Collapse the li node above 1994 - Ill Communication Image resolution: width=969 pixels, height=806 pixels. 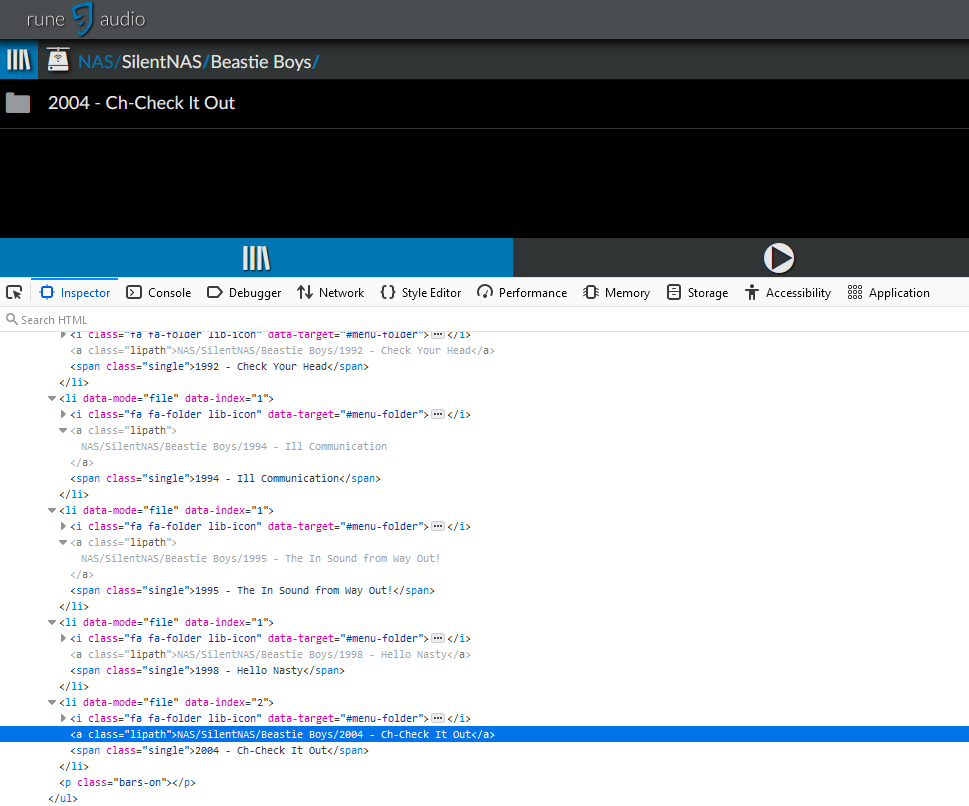(52, 398)
